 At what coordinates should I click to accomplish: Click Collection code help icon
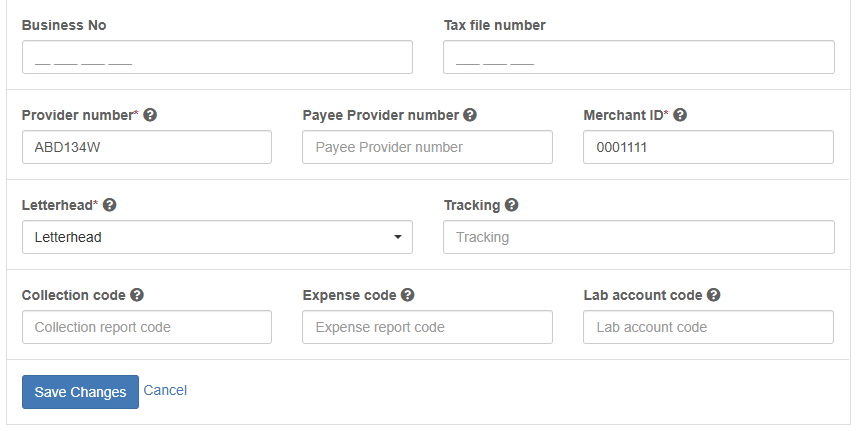[x=137, y=295]
